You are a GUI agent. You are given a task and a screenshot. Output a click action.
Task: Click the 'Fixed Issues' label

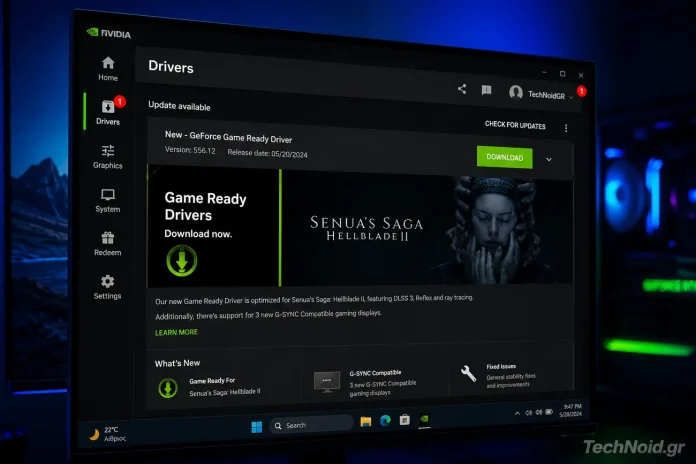501,367
